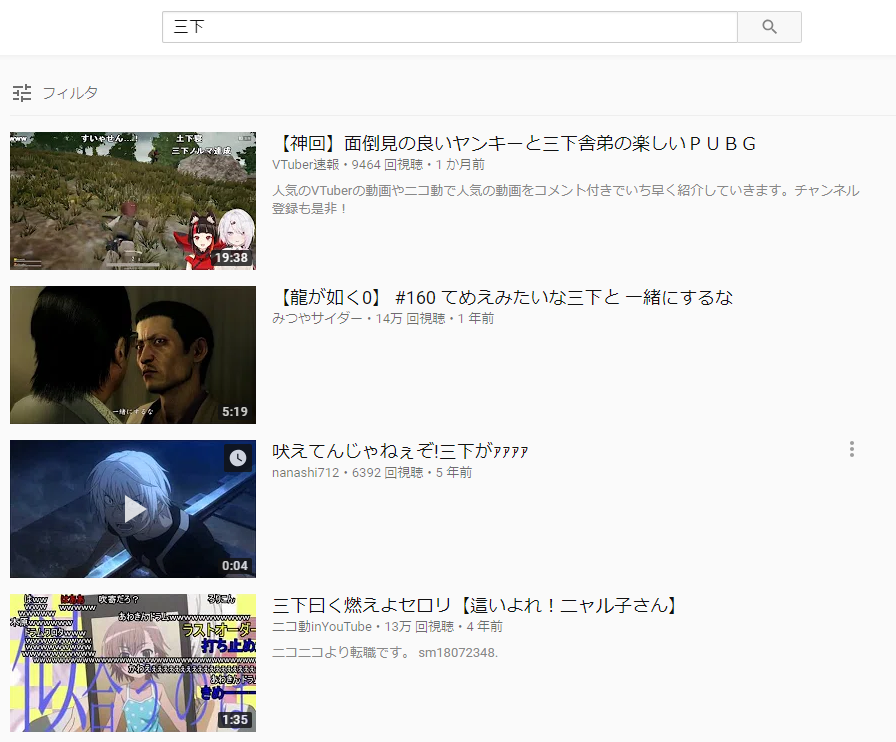
Task: Click the 5:19 duration badge
Action: click(235, 412)
